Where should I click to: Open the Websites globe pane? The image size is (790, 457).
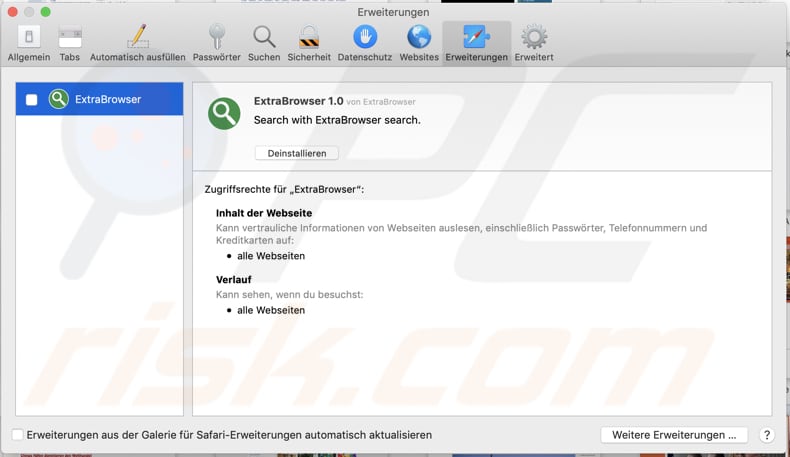tap(419, 43)
